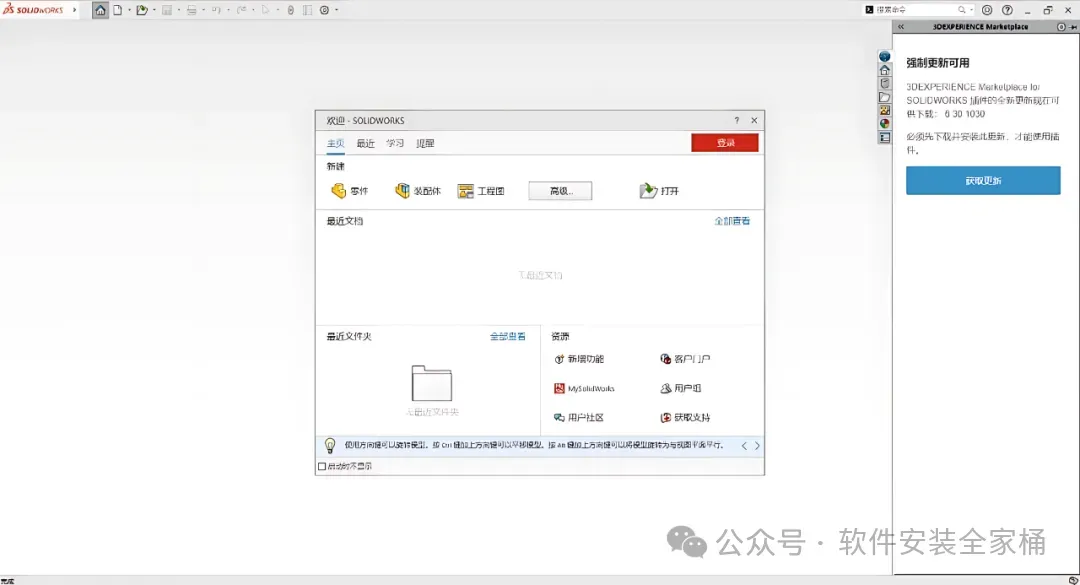This screenshot has width=1080, height=585.
Task: Open the Print dropdown arrow
Action: pyautogui.click(x=203, y=10)
